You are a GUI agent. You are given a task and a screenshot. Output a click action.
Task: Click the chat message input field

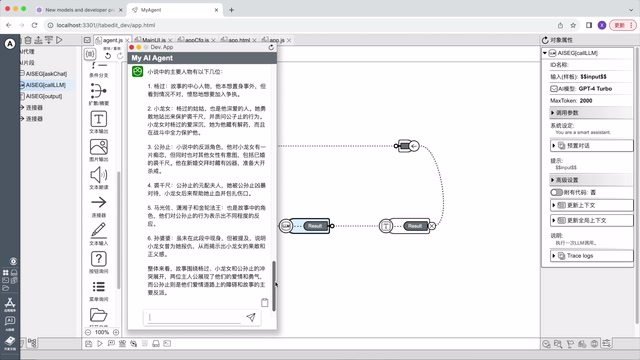tap(194, 317)
